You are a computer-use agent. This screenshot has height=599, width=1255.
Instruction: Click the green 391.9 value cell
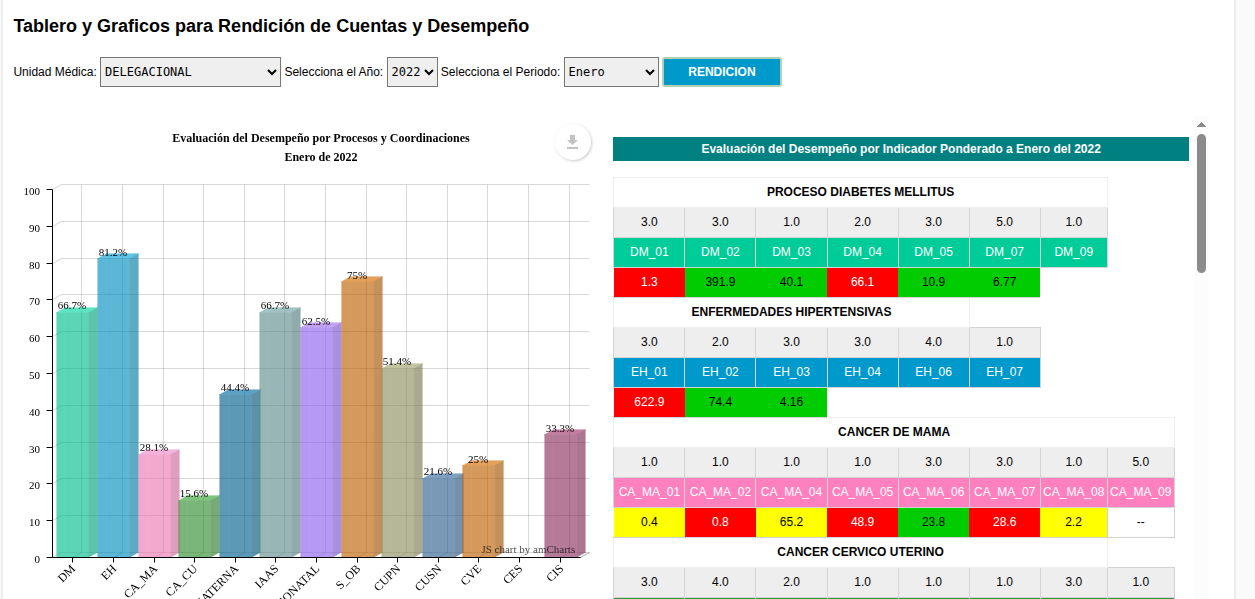click(x=720, y=282)
